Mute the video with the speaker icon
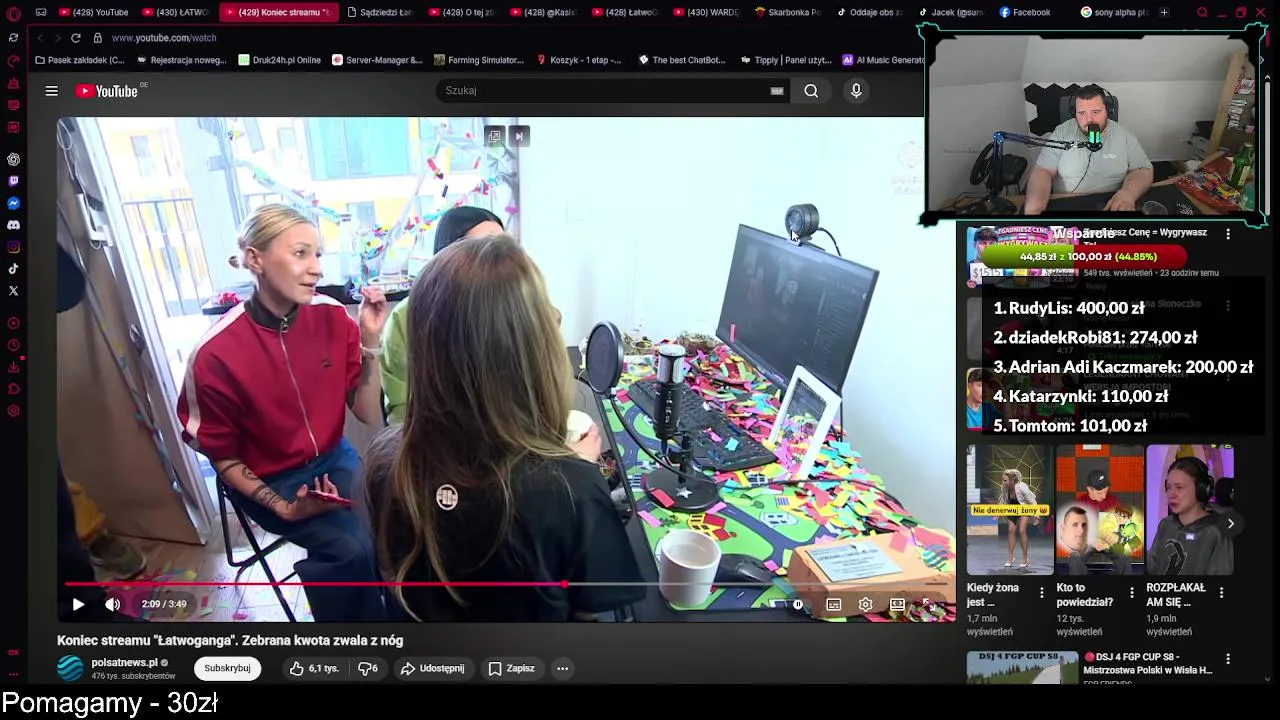 click(x=113, y=604)
